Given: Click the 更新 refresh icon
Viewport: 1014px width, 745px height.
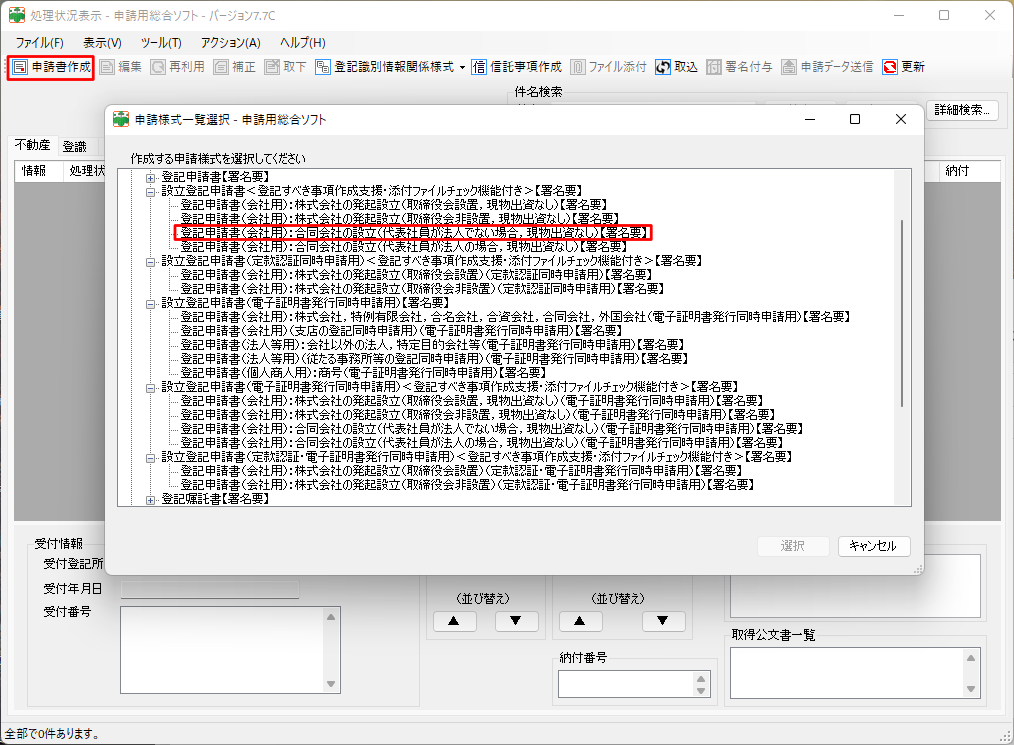Looking at the screenshot, I should (x=890, y=67).
